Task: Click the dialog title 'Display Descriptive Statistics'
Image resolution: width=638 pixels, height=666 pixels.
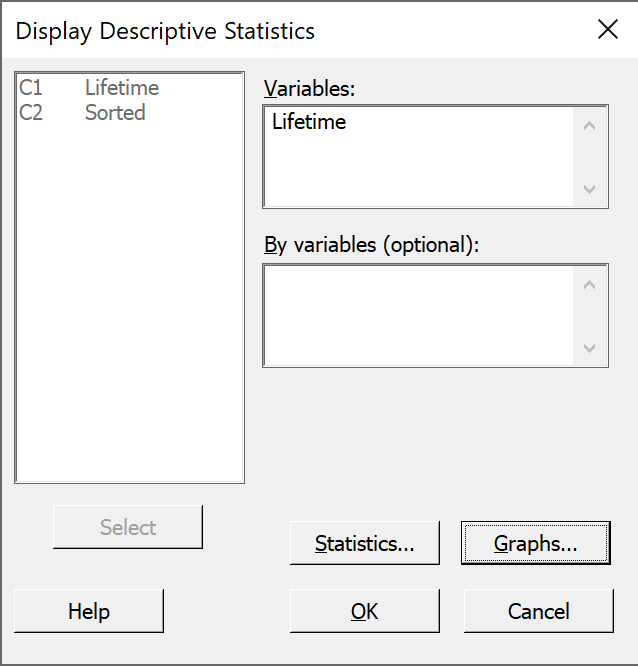Action: pos(165,31)
